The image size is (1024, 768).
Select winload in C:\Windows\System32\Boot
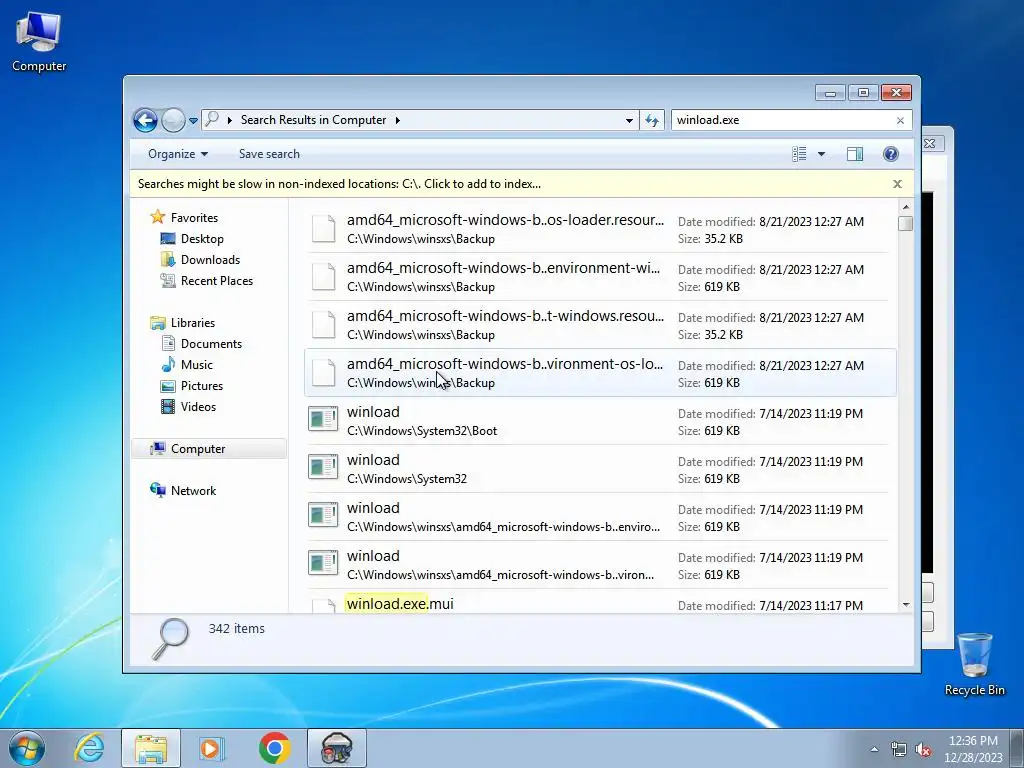tap(598, 421)
